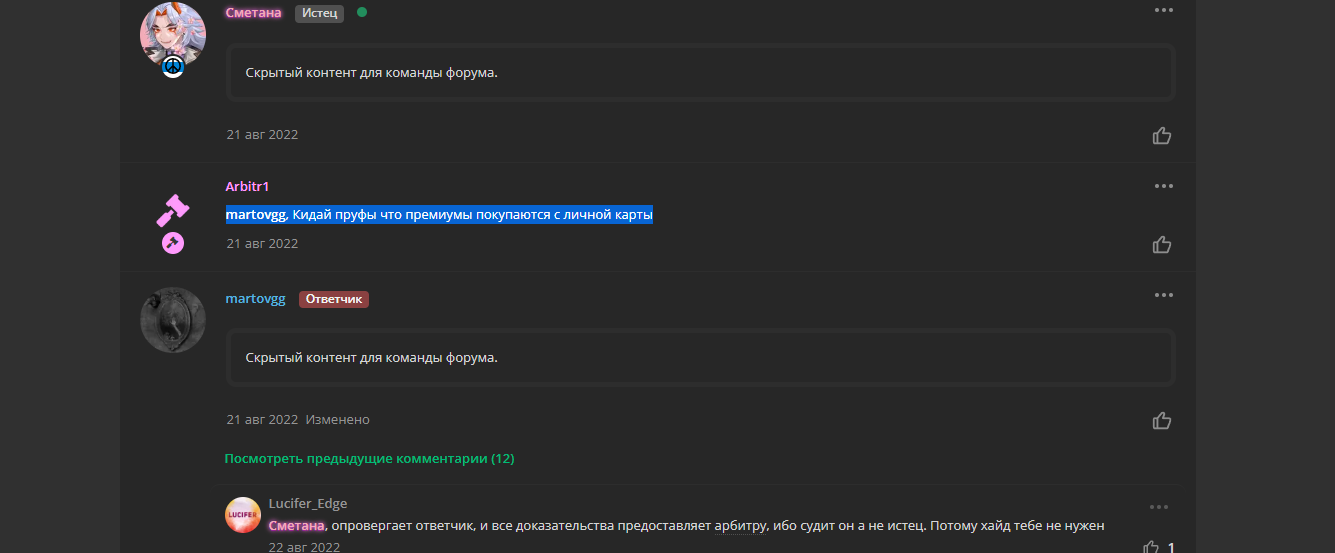Click the Истец role badge
Viewport: 1335px width, 553px height.
319,13
